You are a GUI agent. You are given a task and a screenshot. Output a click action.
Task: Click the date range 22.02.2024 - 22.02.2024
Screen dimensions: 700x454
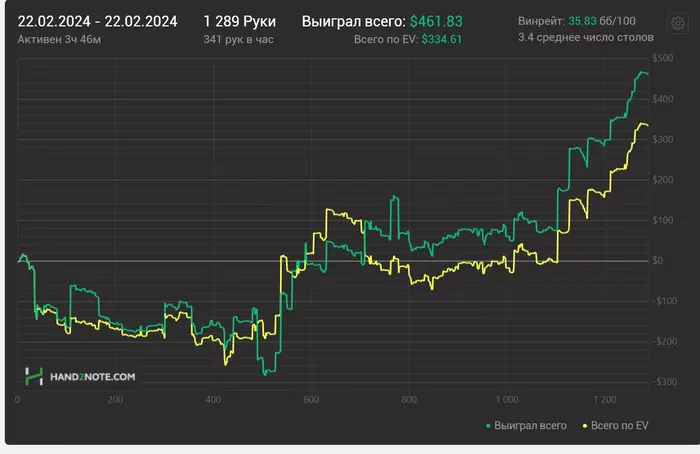coord(97,21)
